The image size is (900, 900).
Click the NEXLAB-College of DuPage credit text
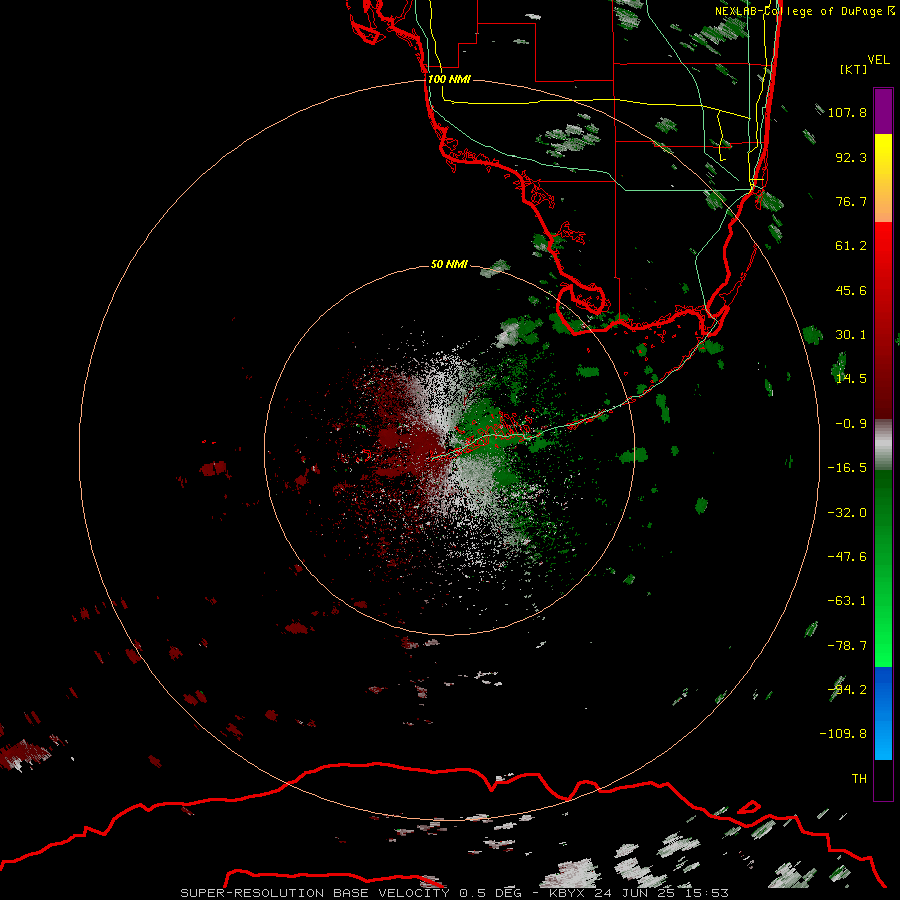point(805,11)
